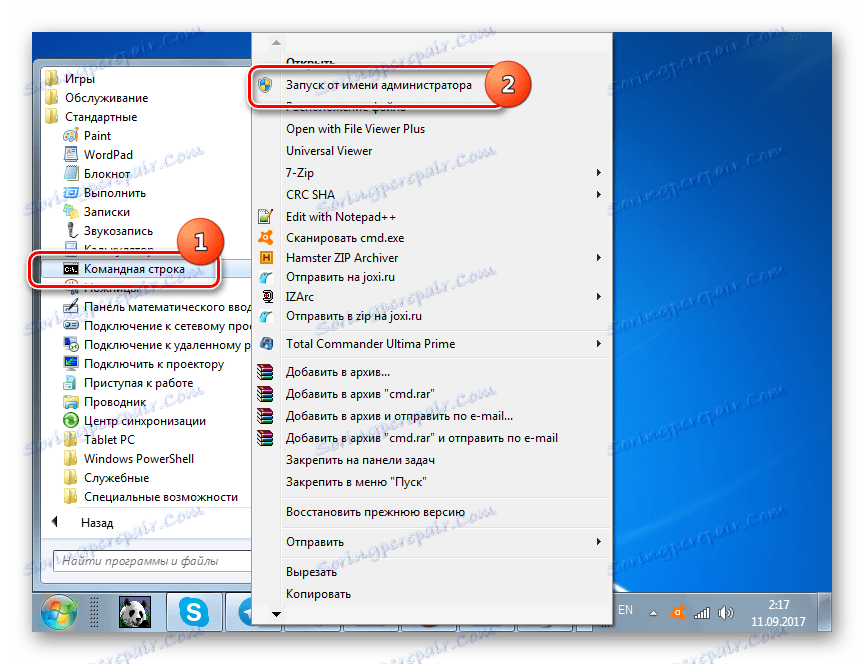Screen dimensions: 864x664
Task: Choose Добавить в архив "cmd.rar"
Action: click(x=360, y=394)
